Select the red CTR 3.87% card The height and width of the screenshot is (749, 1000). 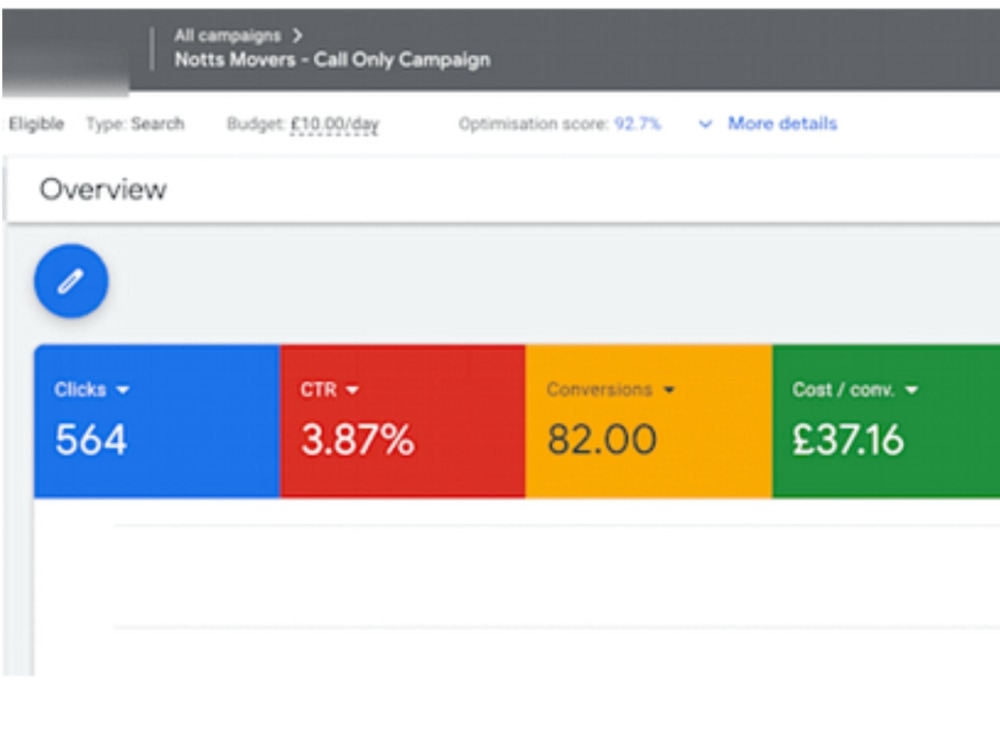pos(403,421)
